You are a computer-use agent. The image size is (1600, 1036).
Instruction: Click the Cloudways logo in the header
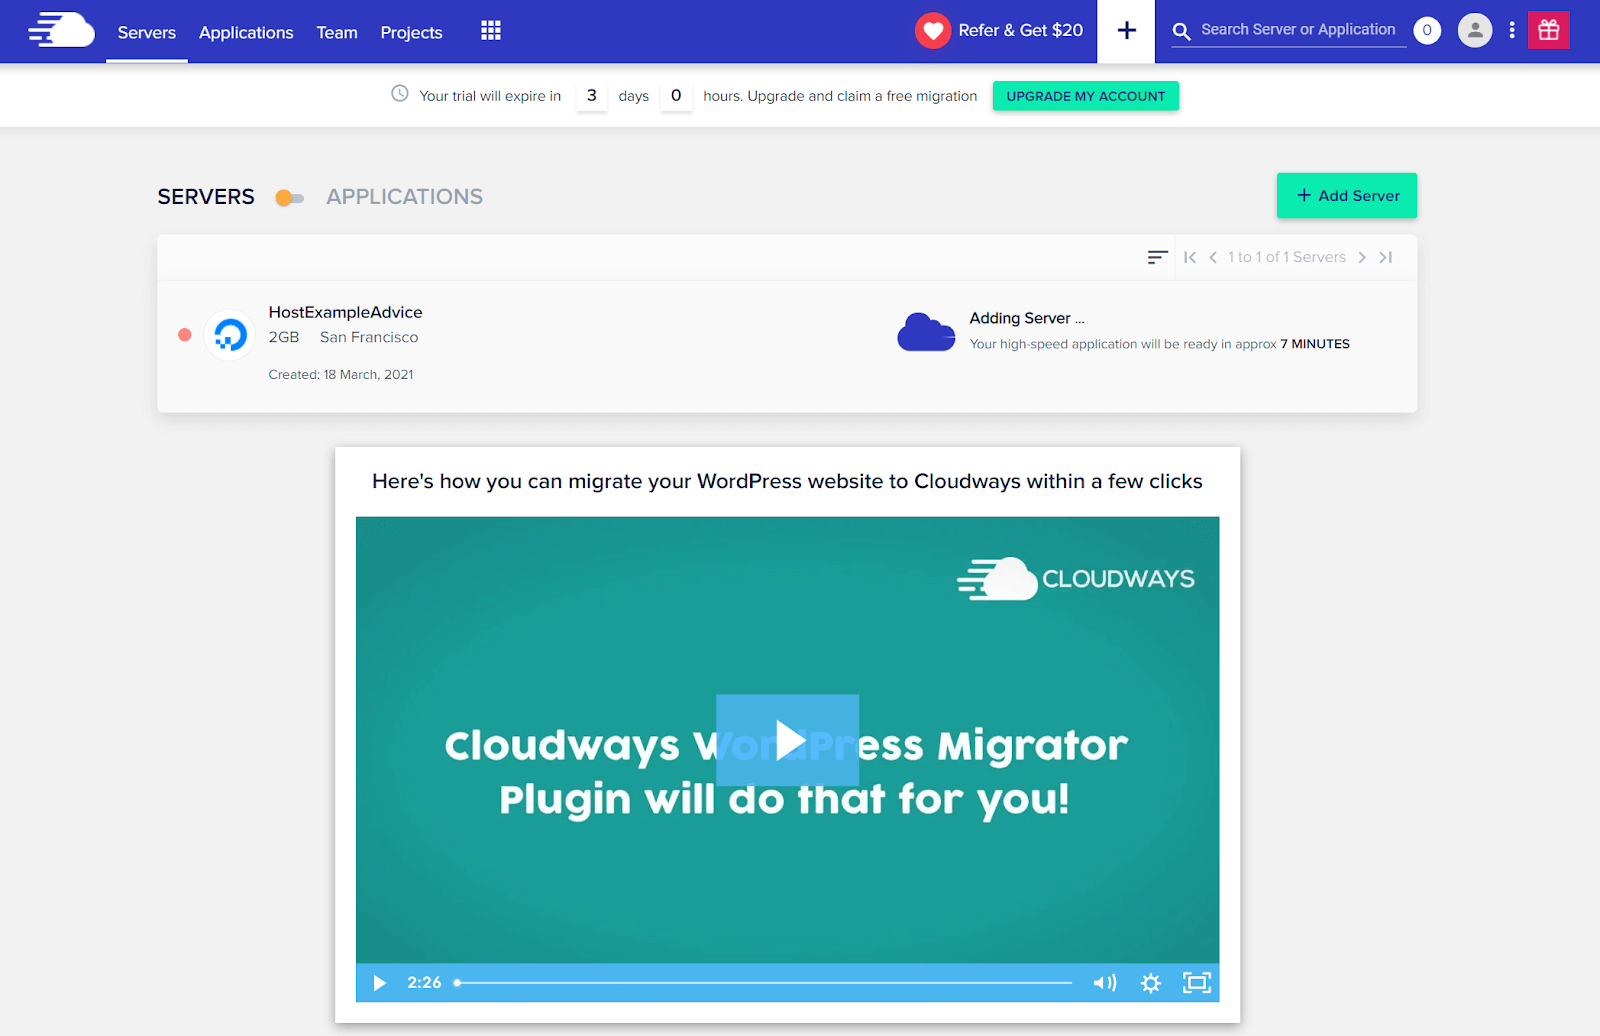click(x=61, y=30)
